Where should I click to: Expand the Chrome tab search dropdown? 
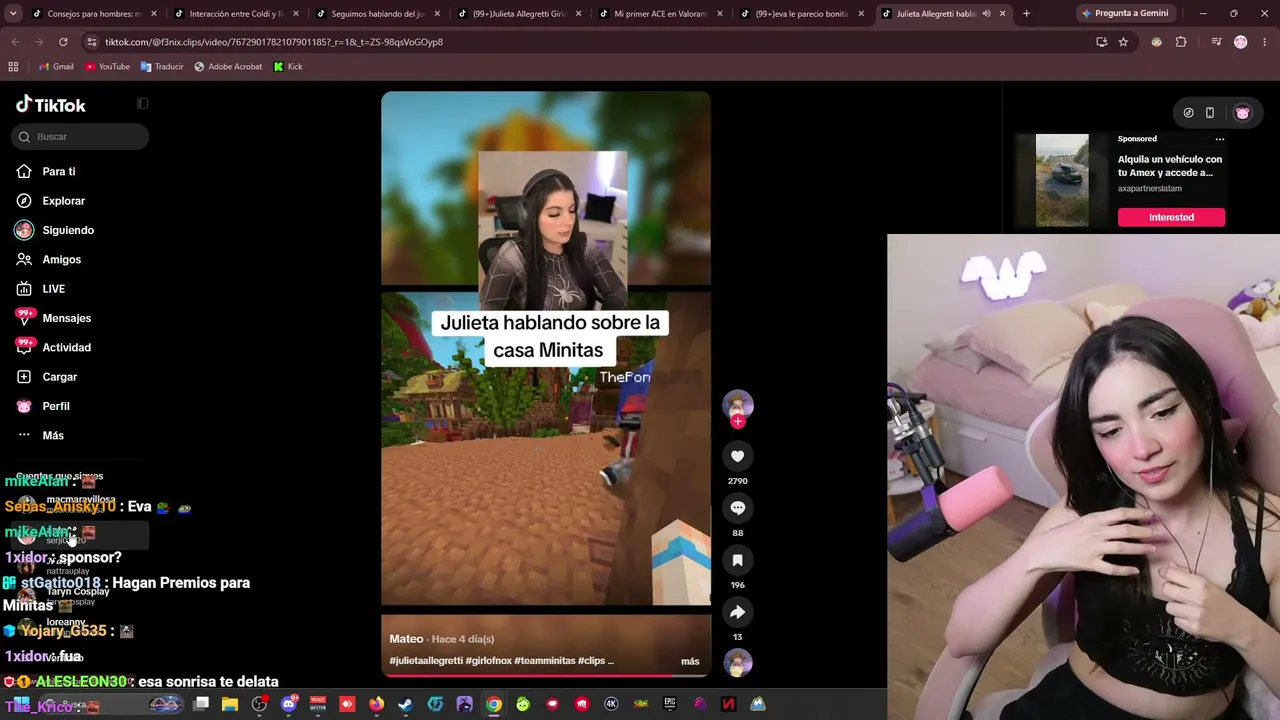[15, 14]
